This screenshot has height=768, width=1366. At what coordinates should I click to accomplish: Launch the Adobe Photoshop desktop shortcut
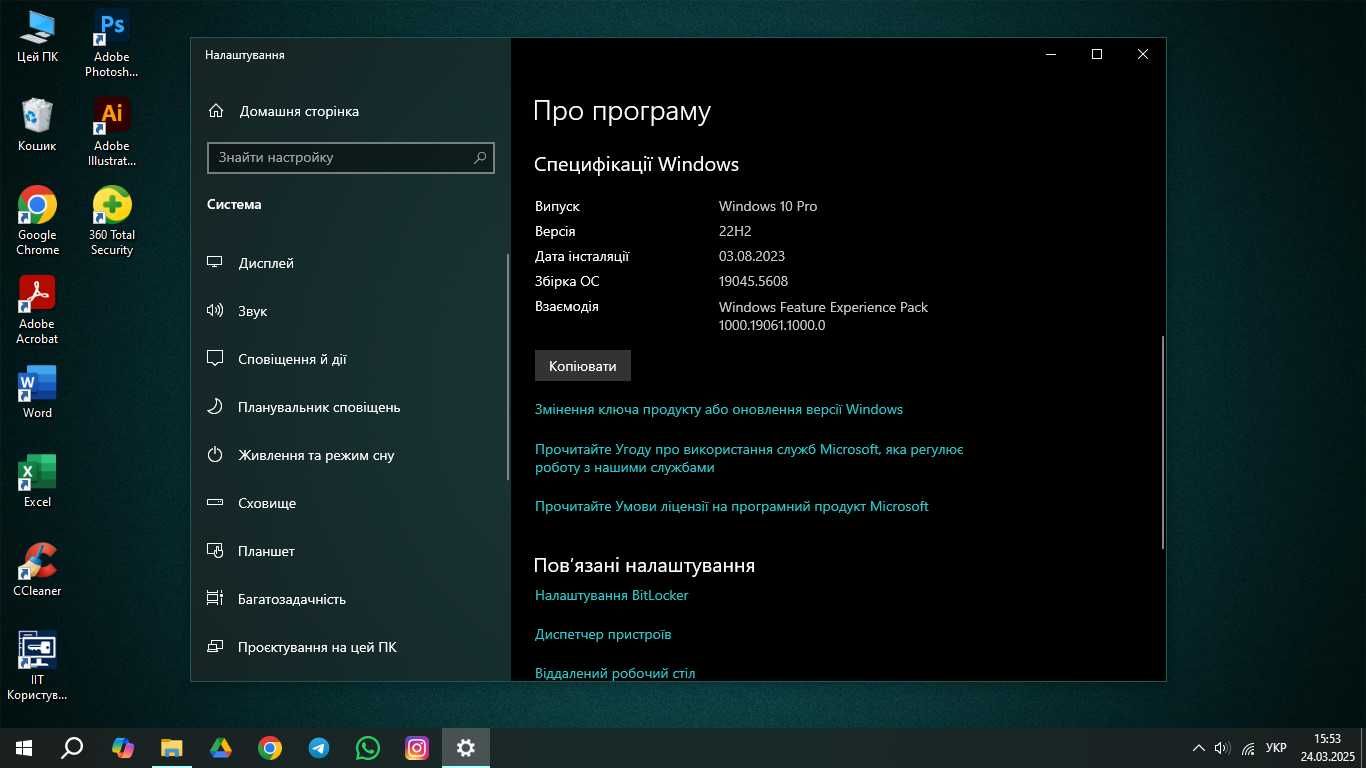point(112,44)
